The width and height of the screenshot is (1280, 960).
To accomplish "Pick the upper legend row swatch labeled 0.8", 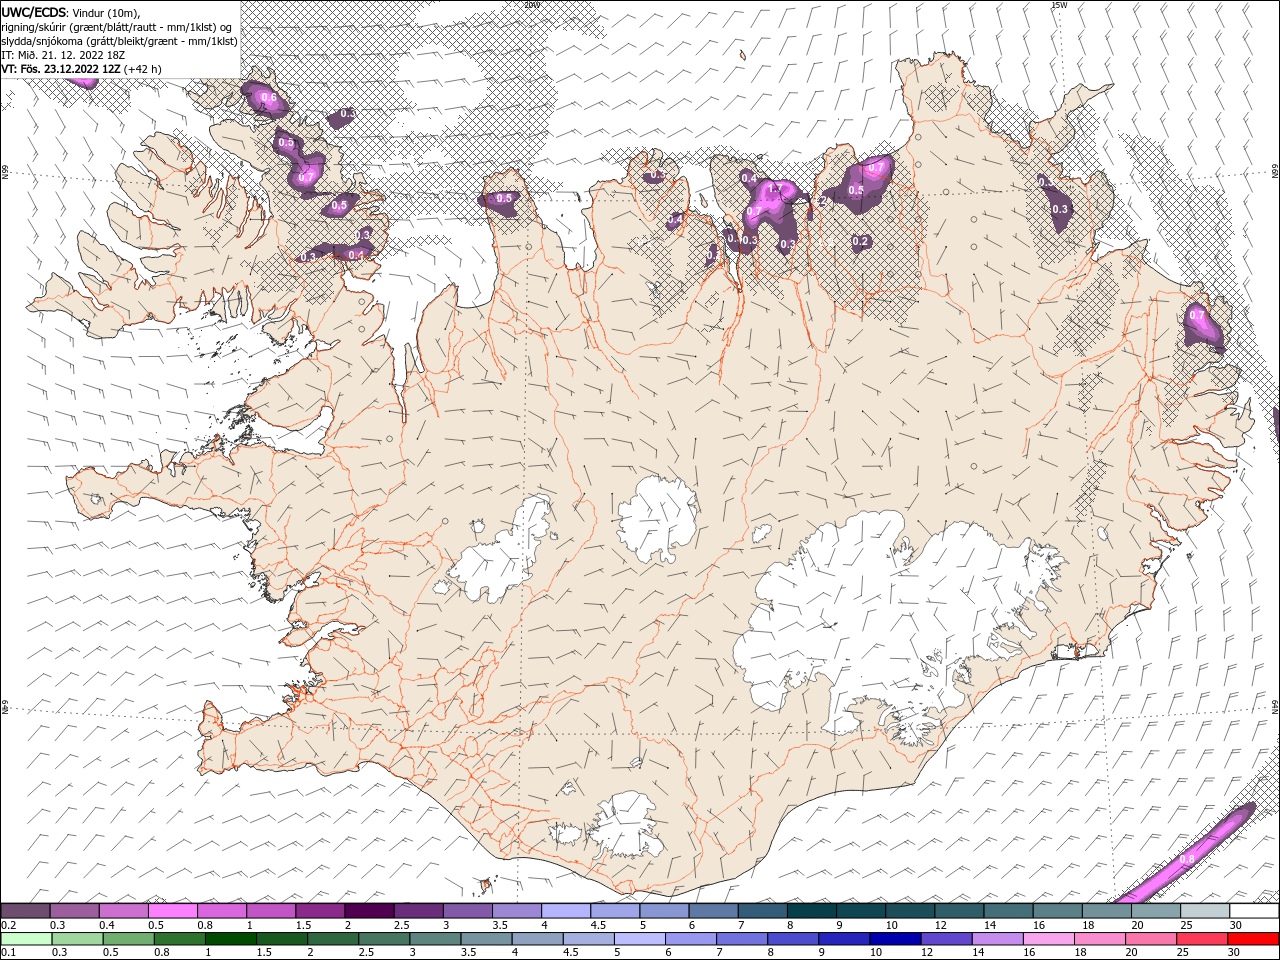I will pos(222,911).
